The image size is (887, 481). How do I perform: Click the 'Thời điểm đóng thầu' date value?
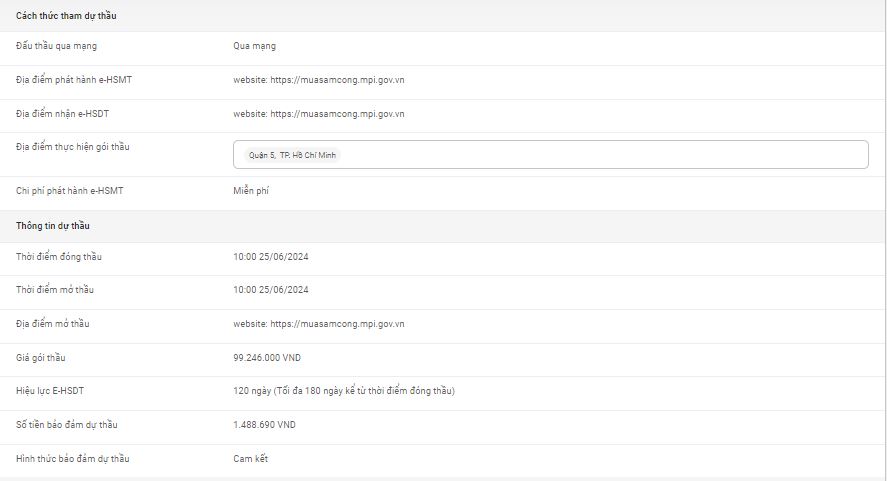[x=270, y=257]
